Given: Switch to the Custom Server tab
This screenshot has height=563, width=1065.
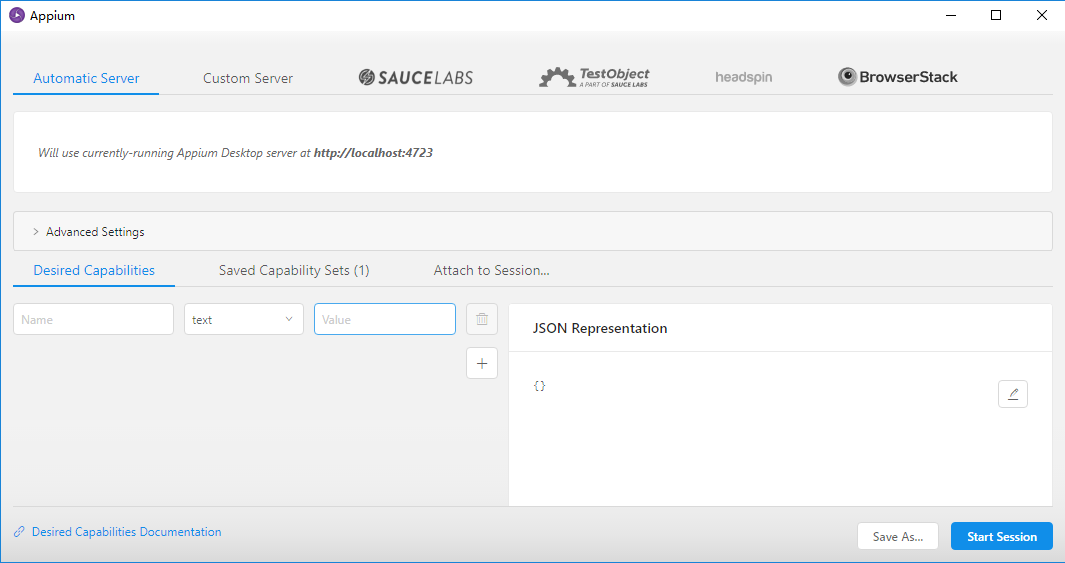Looking at the screenshot, I should [x=248, y=78].
